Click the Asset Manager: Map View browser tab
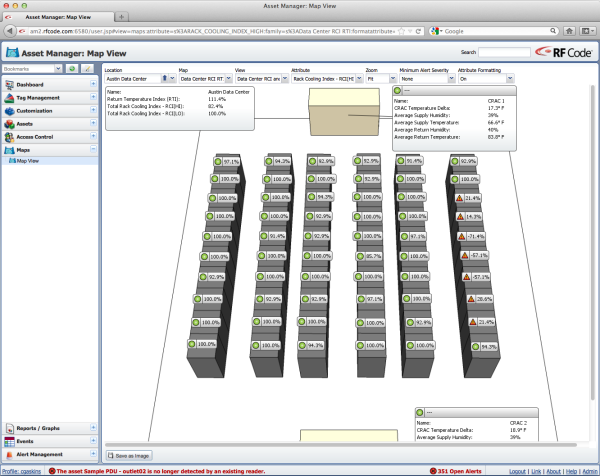600x476 pixels. tap(58, 17)
